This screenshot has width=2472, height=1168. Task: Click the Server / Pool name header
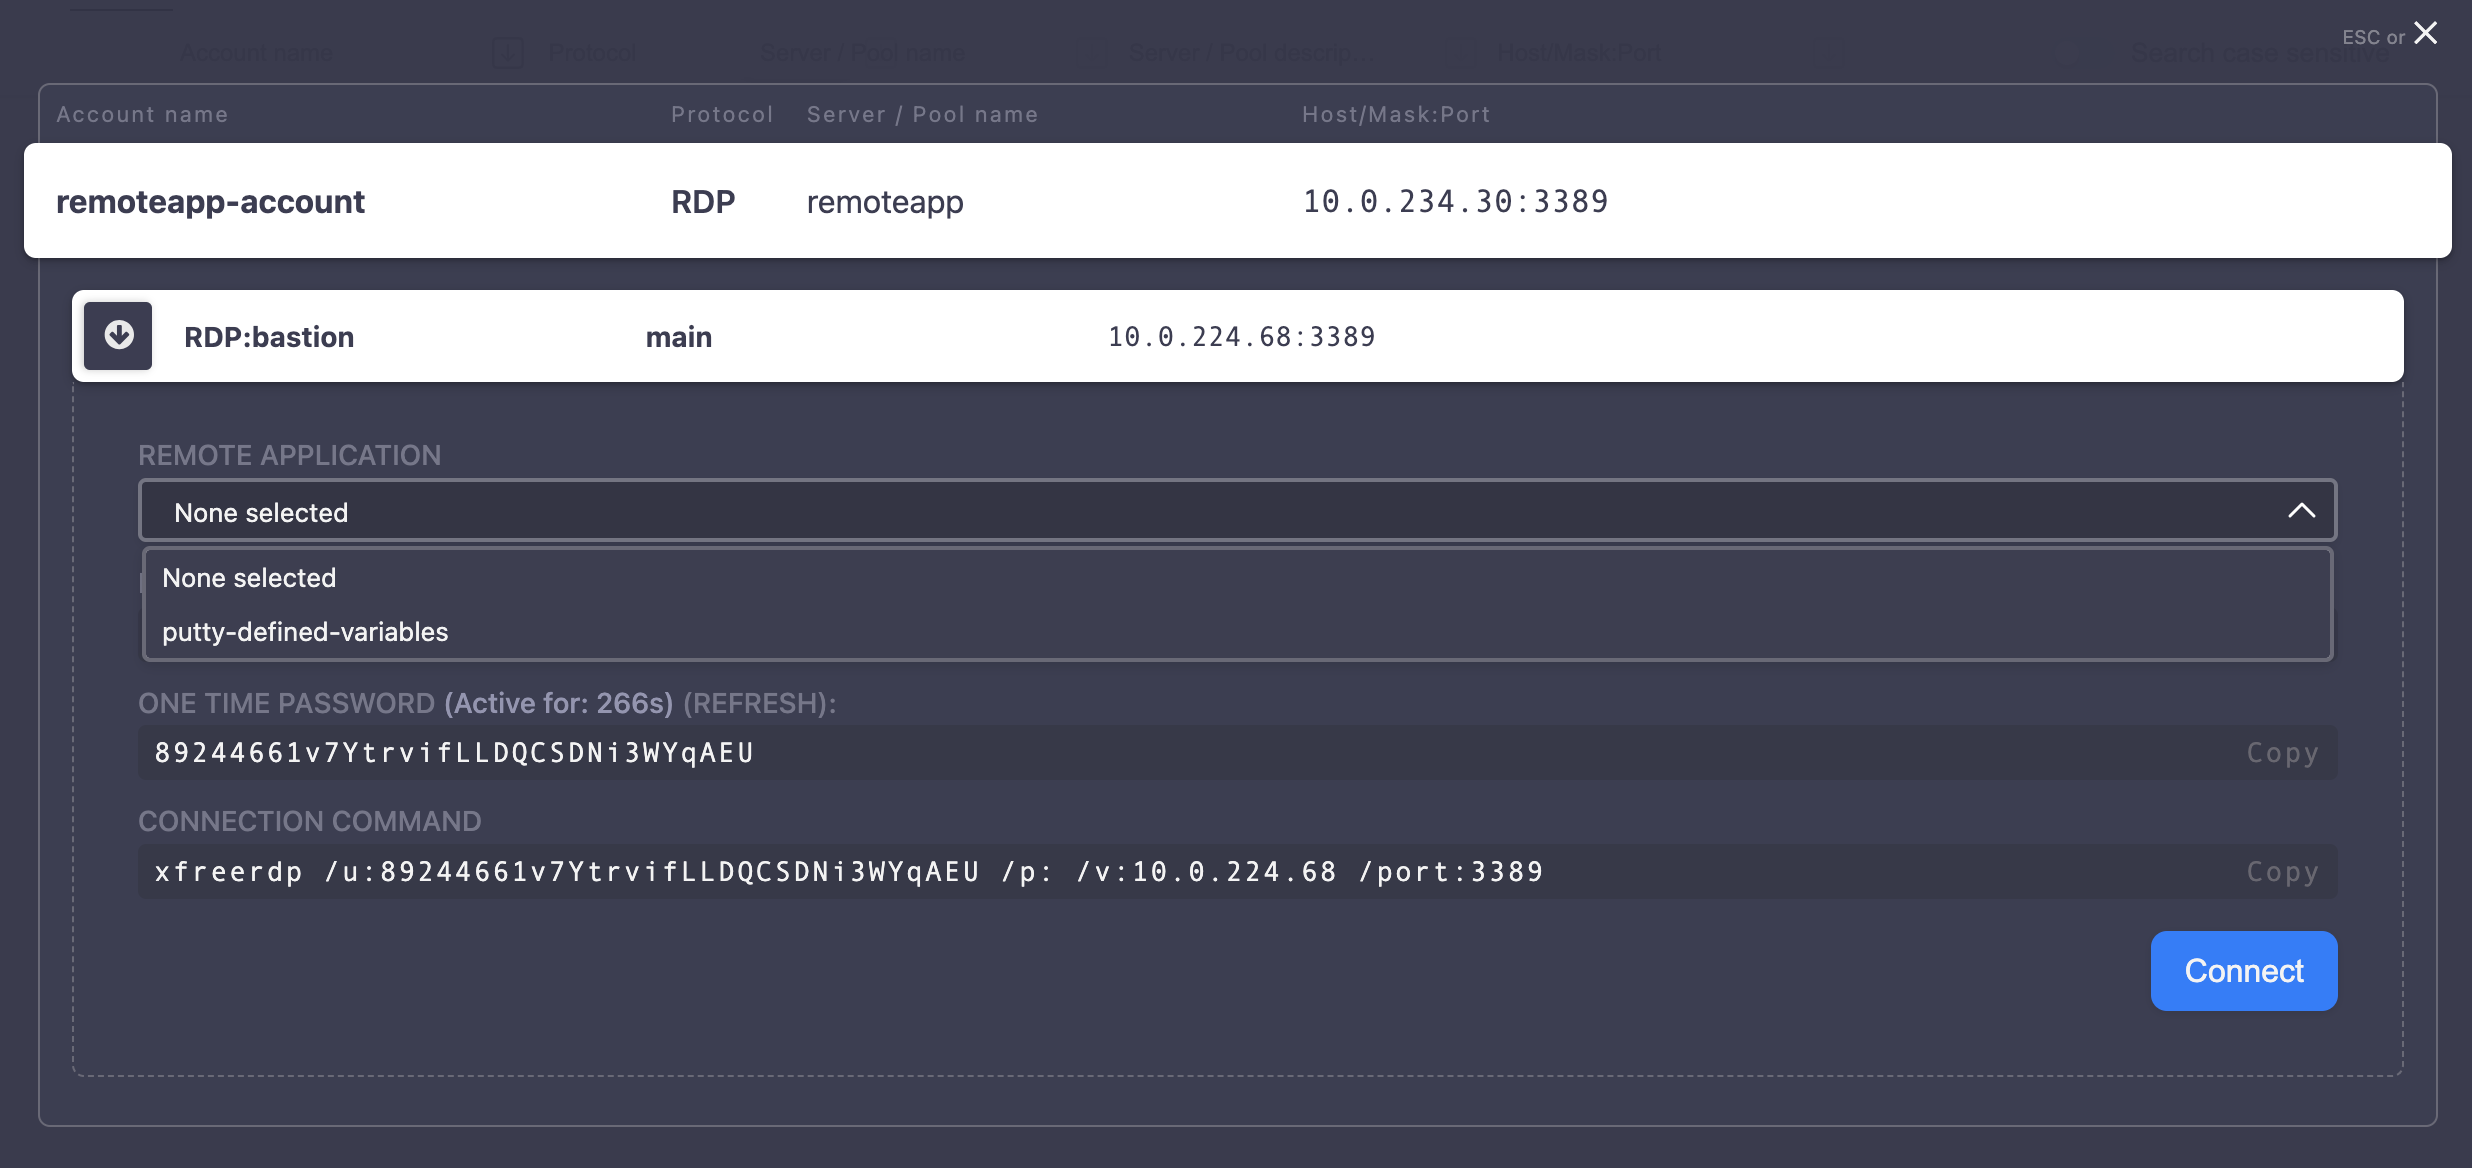point(922,115)
